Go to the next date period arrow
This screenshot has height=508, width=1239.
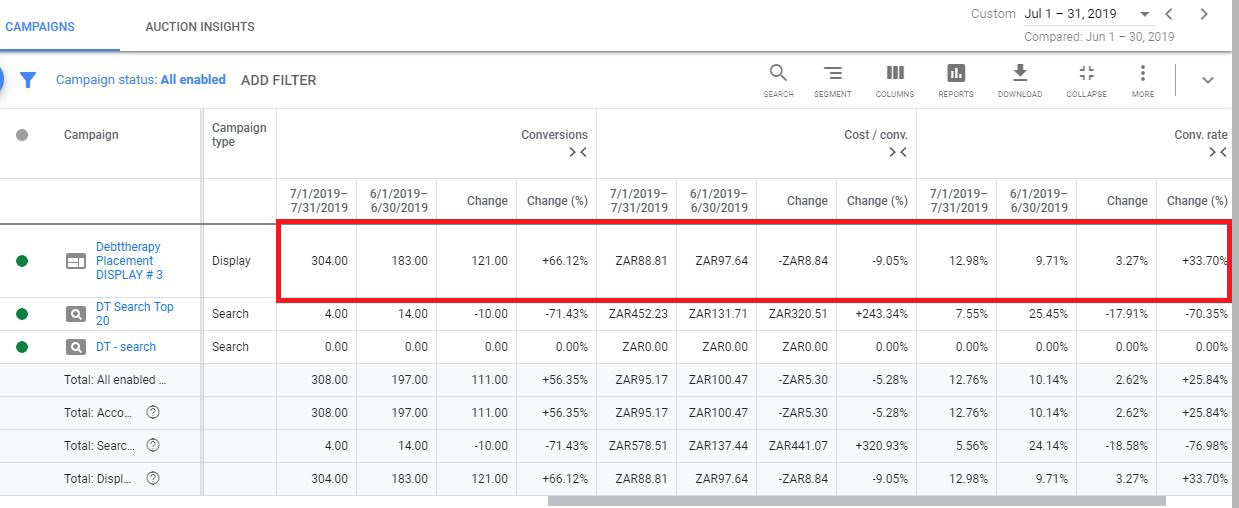tap(1204, 14)
